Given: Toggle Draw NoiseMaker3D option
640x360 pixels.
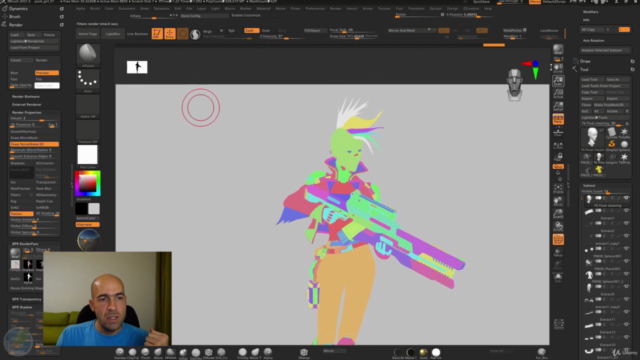Looking at the screenshot, I should click(34, 144).
